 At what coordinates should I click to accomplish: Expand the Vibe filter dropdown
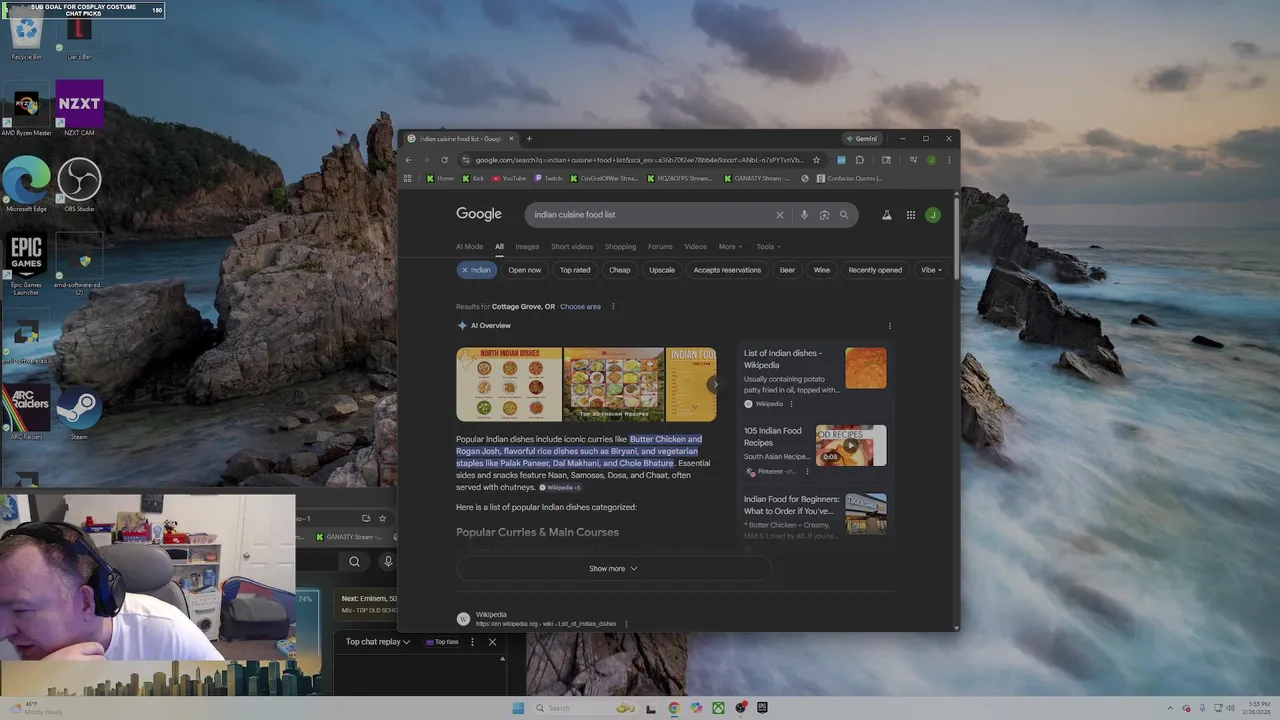(930, 270)
